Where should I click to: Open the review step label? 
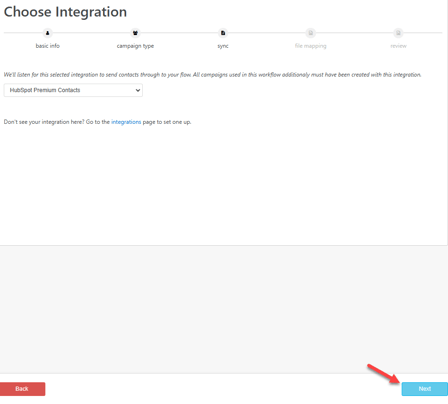(x=398, y=46)
